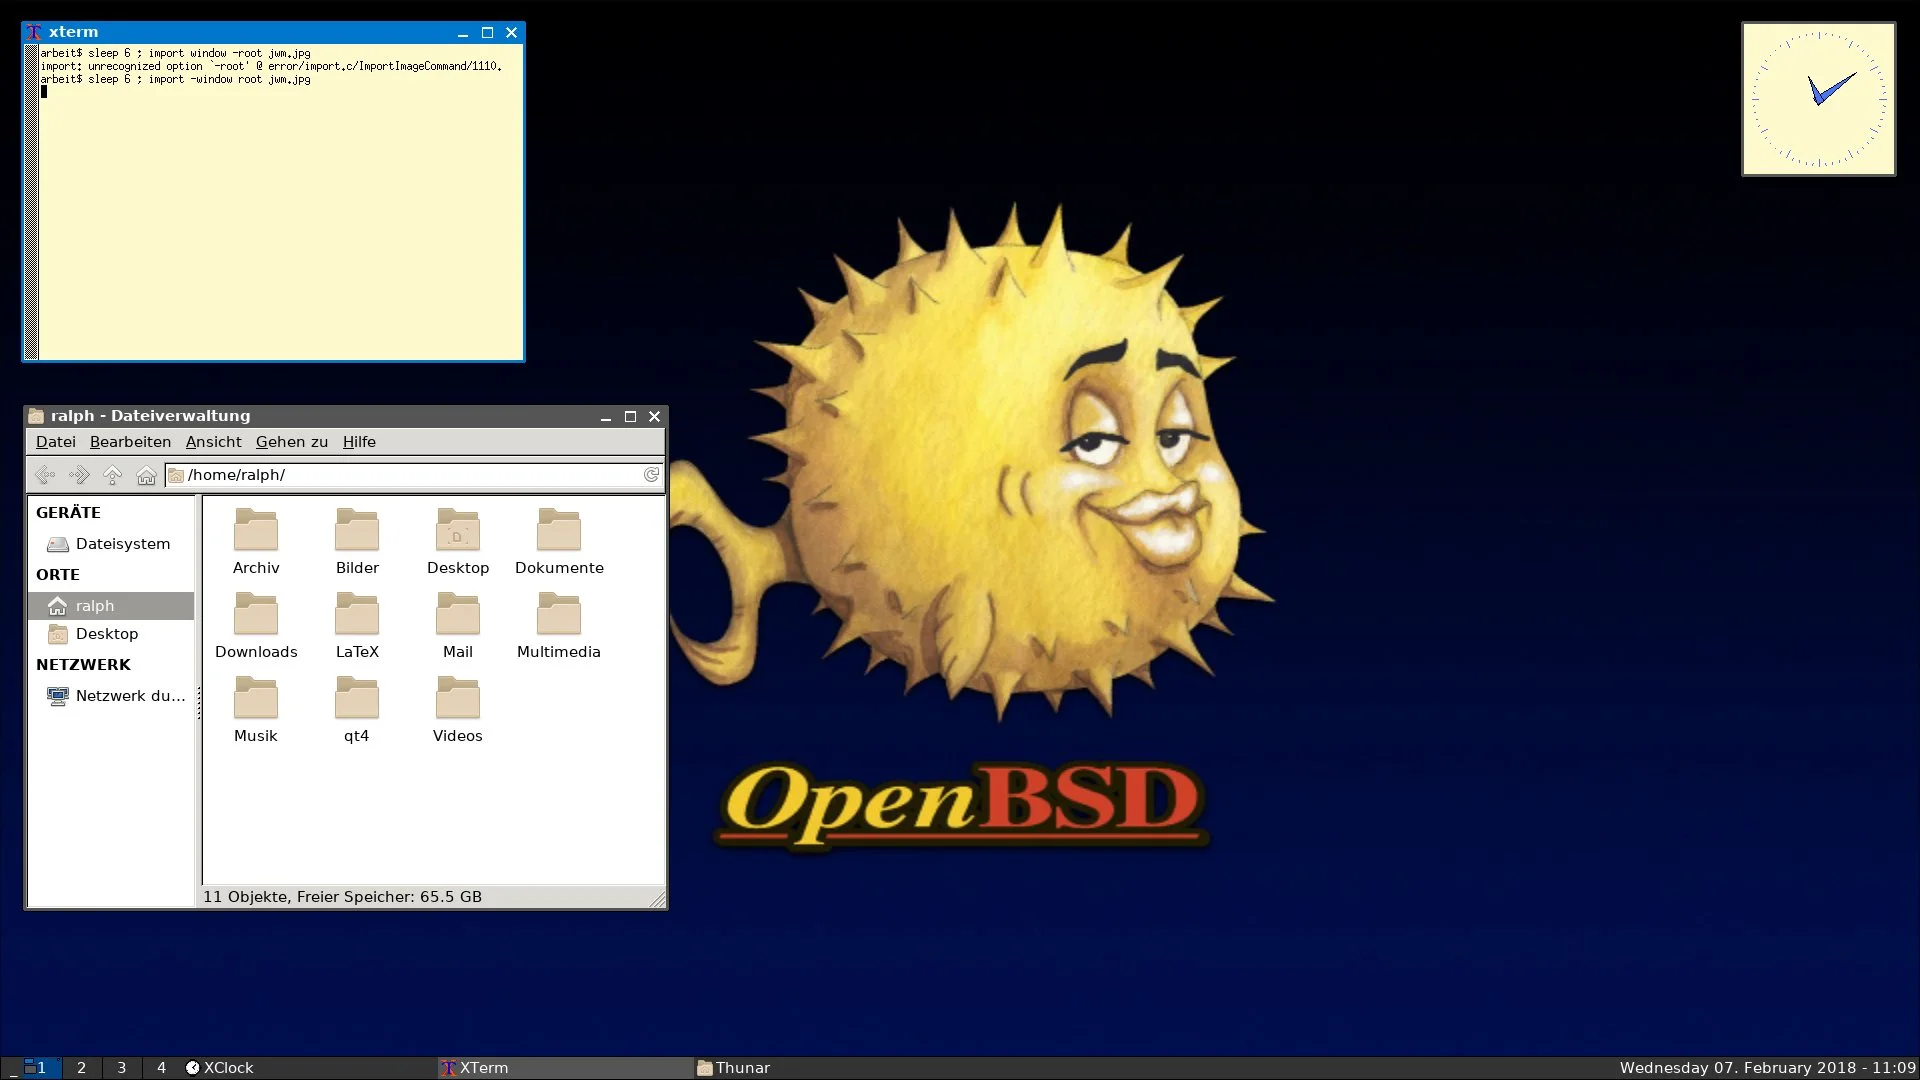Click the sidebar pane separator handle
The height and width of the screenshot is (1080, 1920).
click(x=198, y=702)
